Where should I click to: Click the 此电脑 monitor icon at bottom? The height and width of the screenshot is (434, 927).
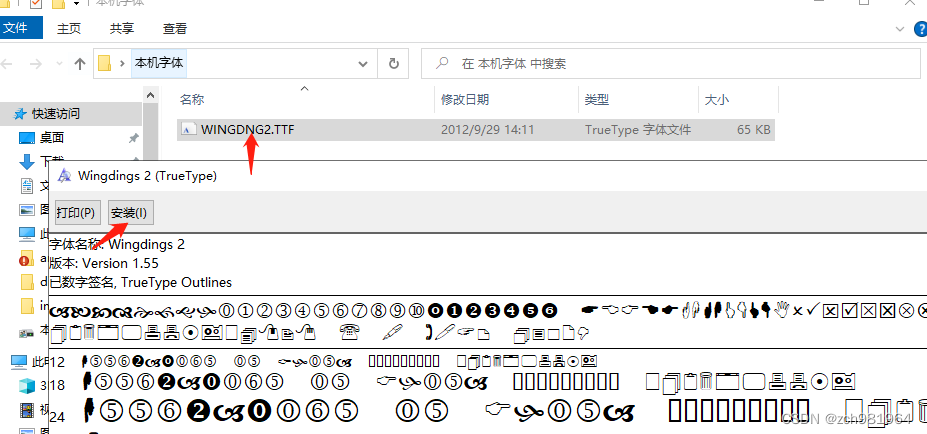click(20, 361)
